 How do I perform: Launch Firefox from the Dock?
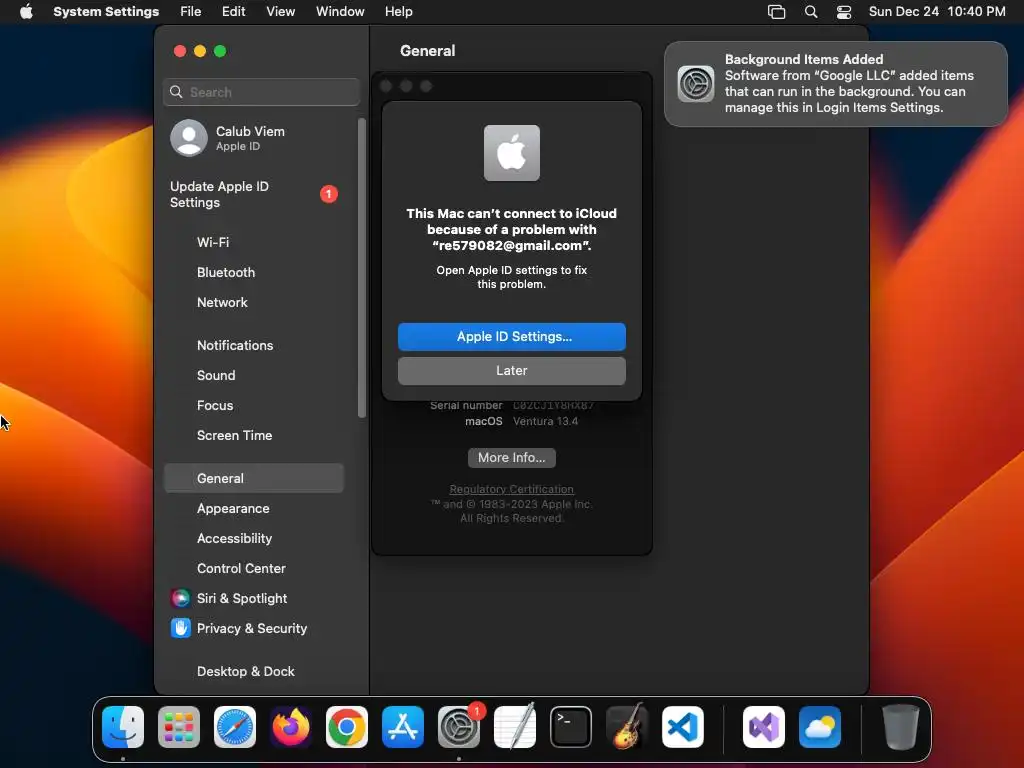click(291, 727)
